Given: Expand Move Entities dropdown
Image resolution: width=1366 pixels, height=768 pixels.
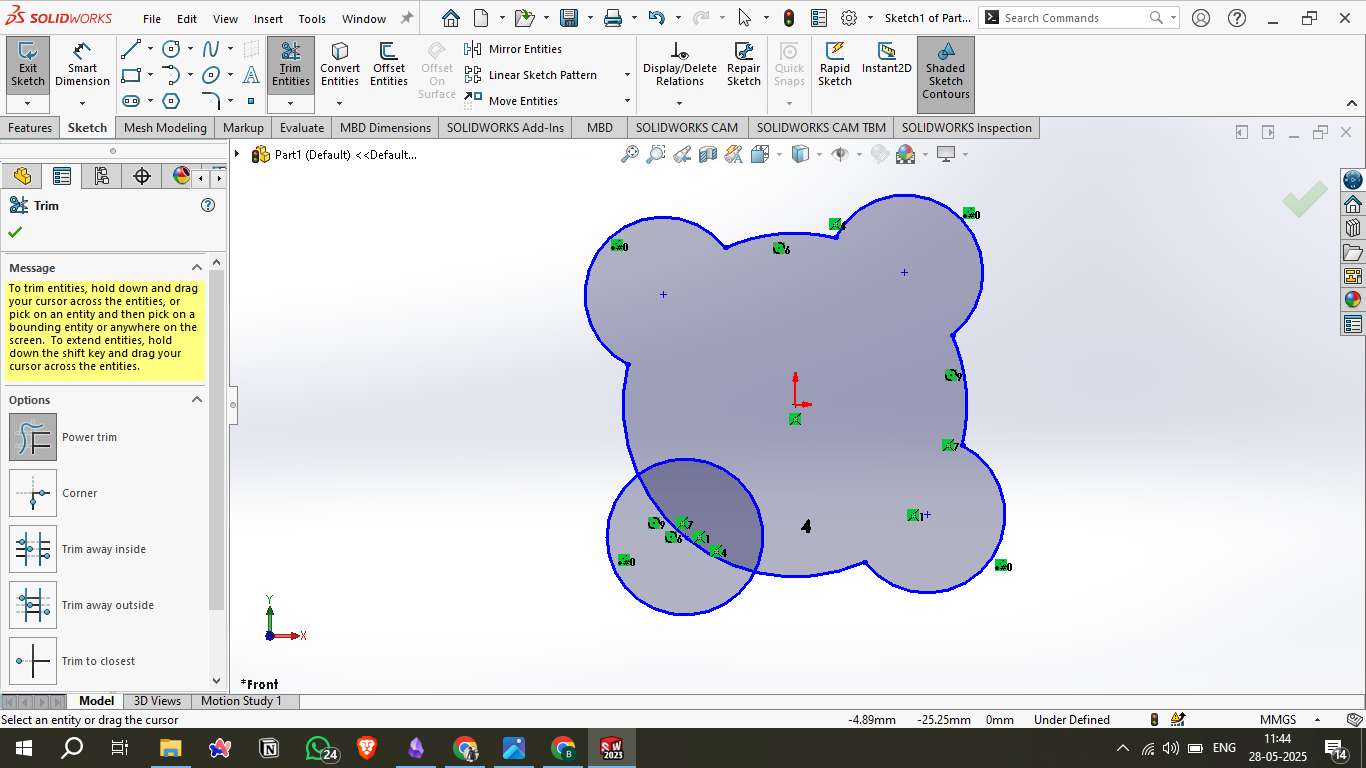Looking at the screenshot, I should click(x=627, y=101).
